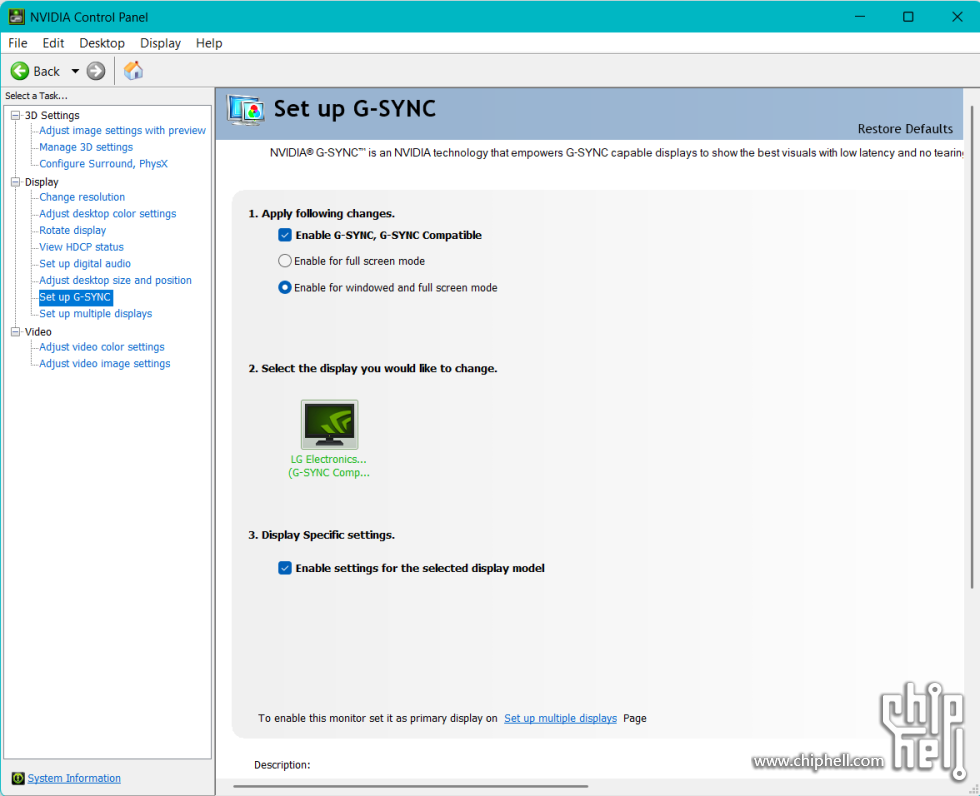Go to the Home page icon
980x796 pixels.
click(133, 71)
